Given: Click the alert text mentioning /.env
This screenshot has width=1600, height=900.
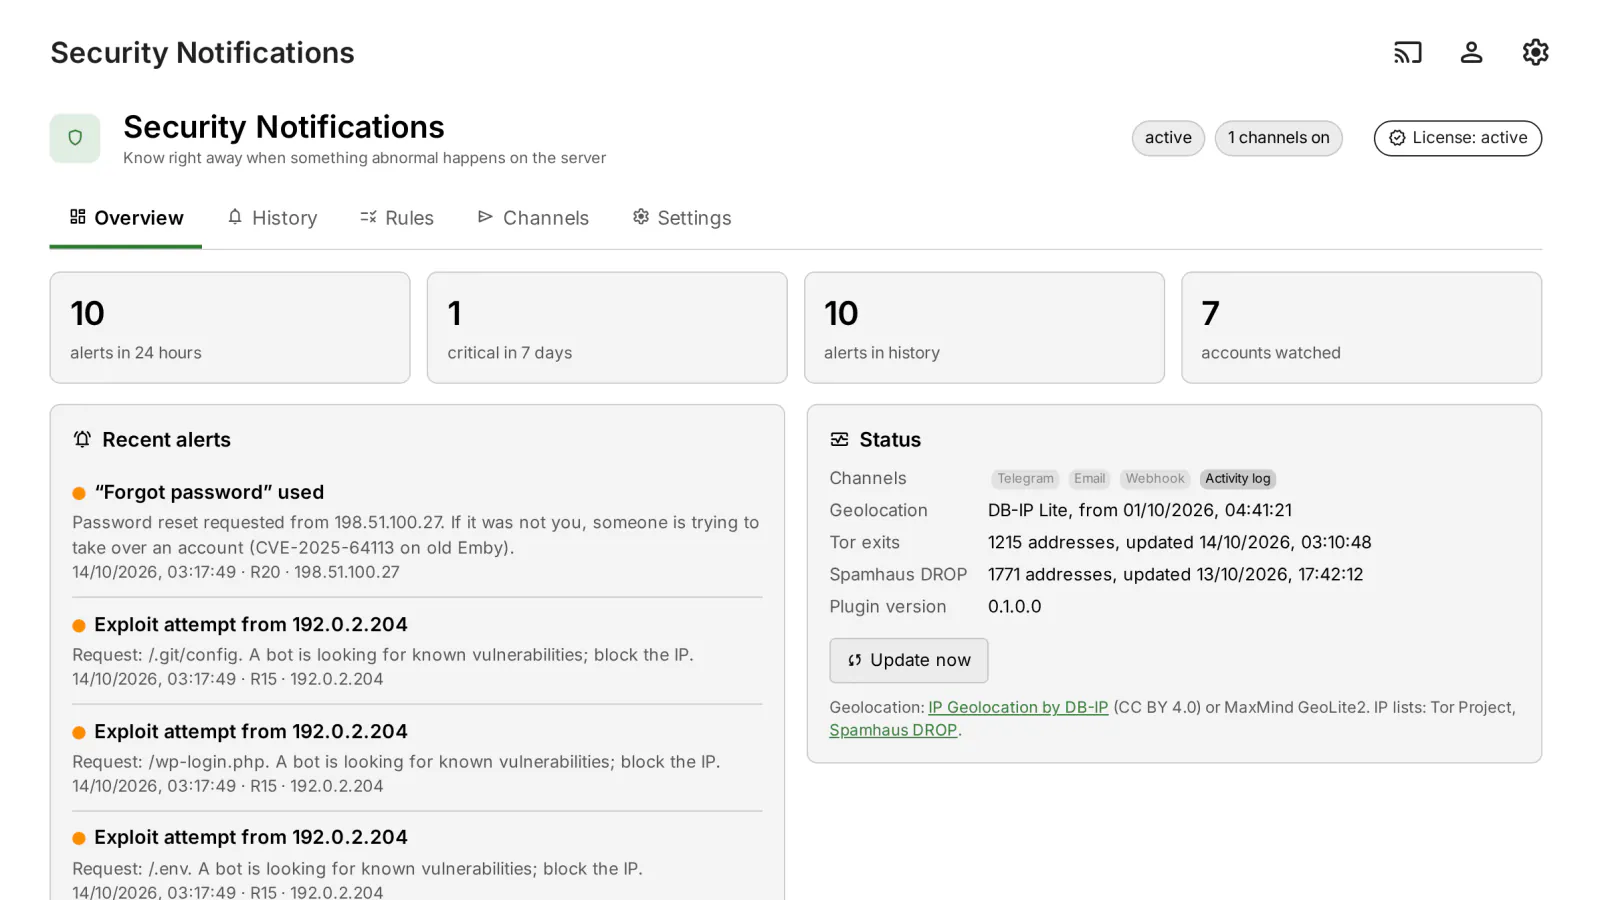Looking at the screenshot, I should tap(357, 869).
